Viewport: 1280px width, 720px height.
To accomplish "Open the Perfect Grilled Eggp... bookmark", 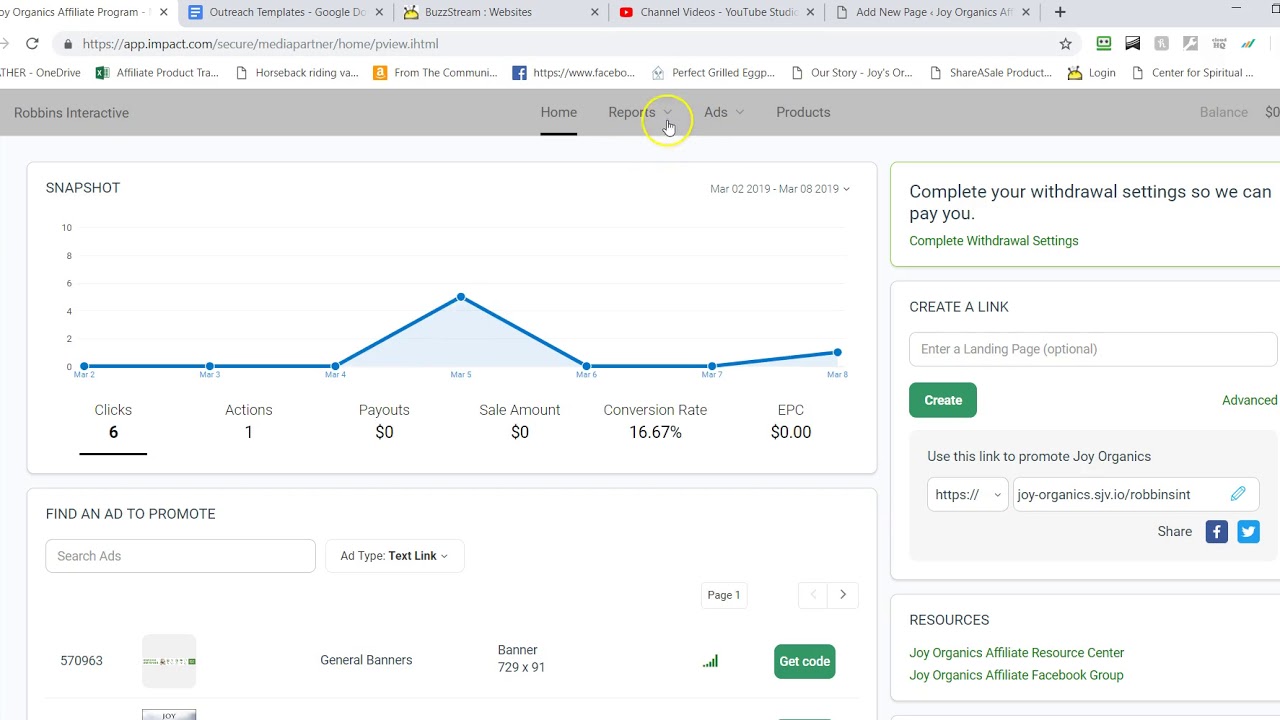I will (x=712, y=72).
